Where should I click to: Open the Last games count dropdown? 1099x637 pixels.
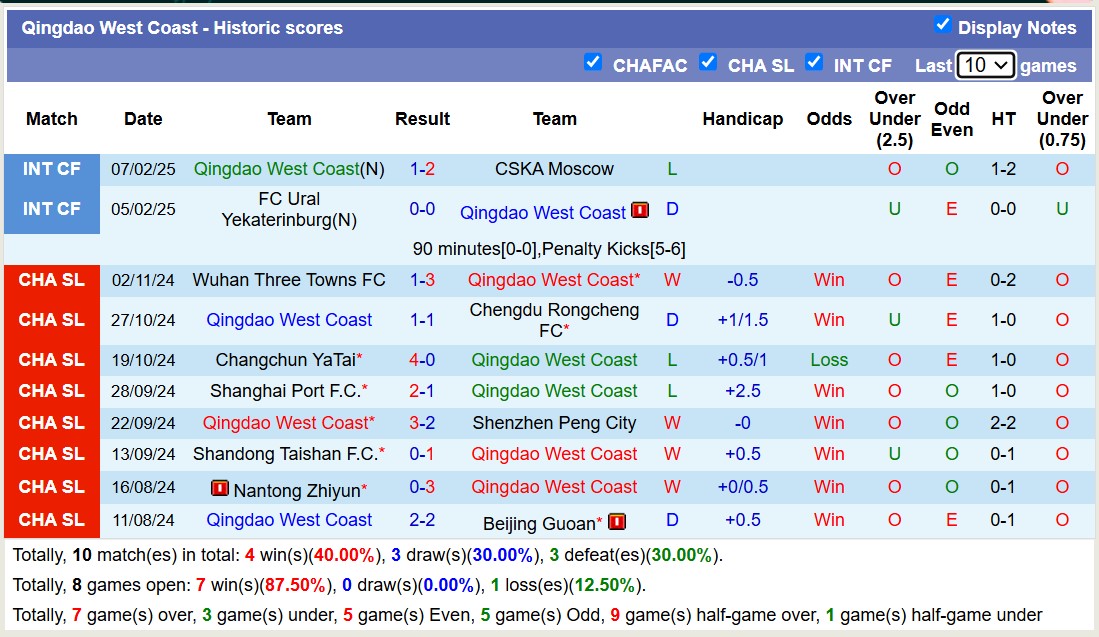987,64
